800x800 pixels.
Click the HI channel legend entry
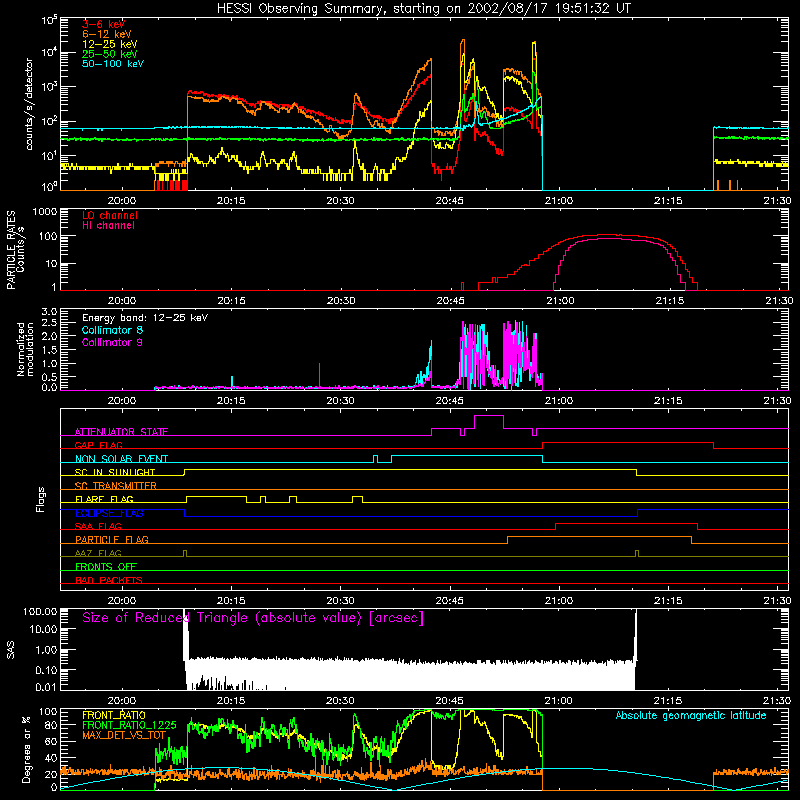click(x=108, y=225)
